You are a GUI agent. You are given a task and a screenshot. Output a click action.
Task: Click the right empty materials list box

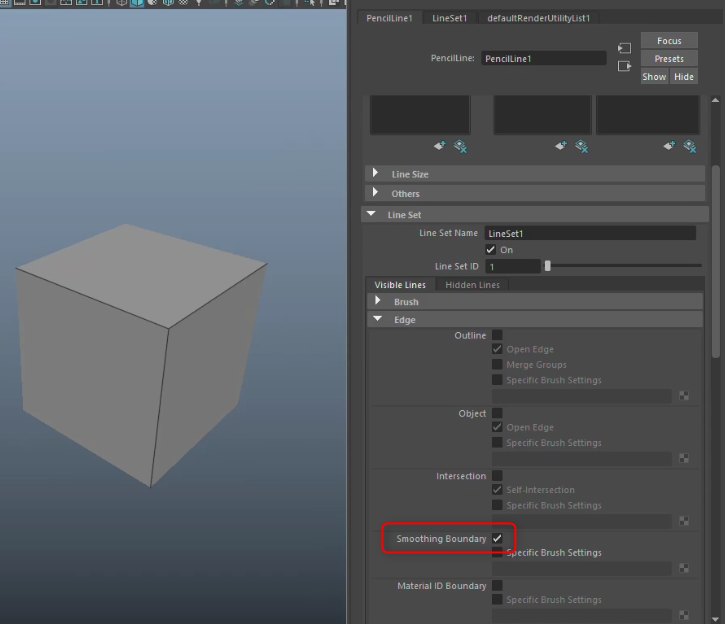[x=647, y=115]
